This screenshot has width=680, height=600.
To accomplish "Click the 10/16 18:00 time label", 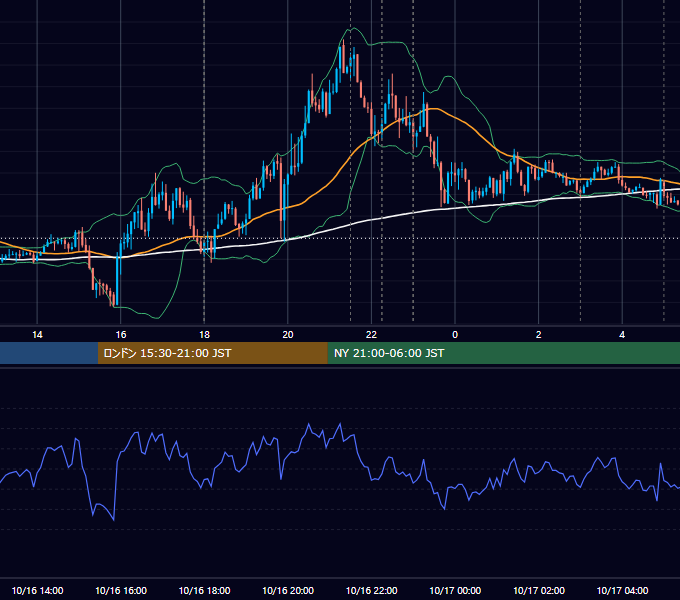I will [204, 590].
